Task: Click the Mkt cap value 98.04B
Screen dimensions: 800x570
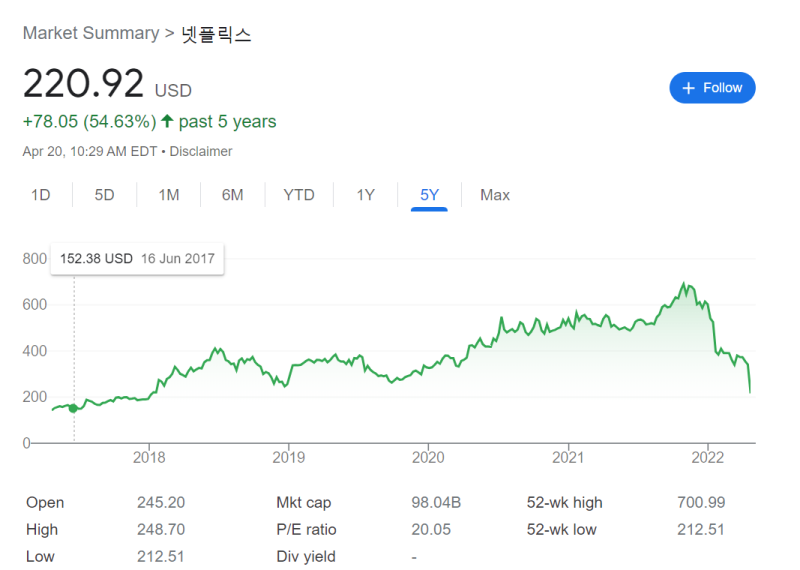Action: (x=436, y=503)
